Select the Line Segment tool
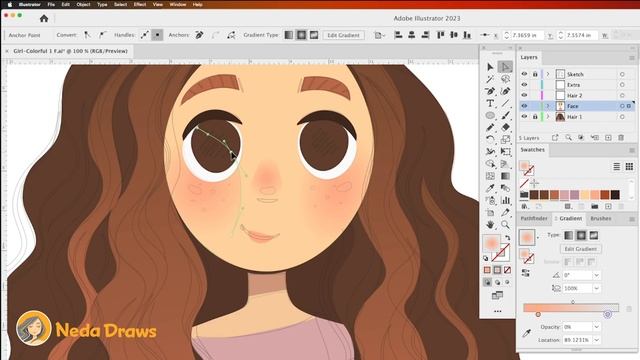Screen dimensions: 640x360 (x=505, y=103)
